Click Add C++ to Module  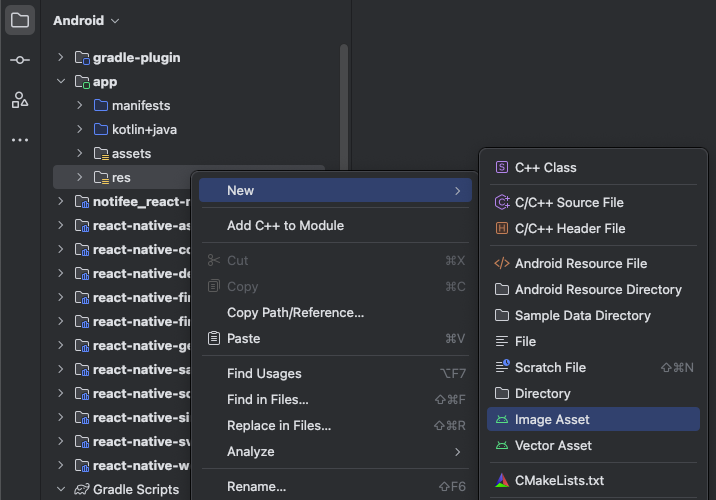pos(285,226)
